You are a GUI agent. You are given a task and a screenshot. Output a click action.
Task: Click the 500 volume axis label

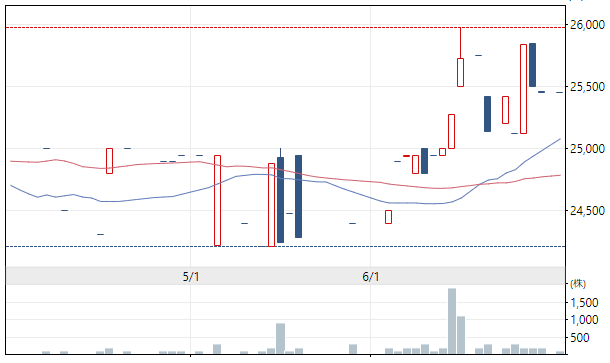[x=580, y=338]
